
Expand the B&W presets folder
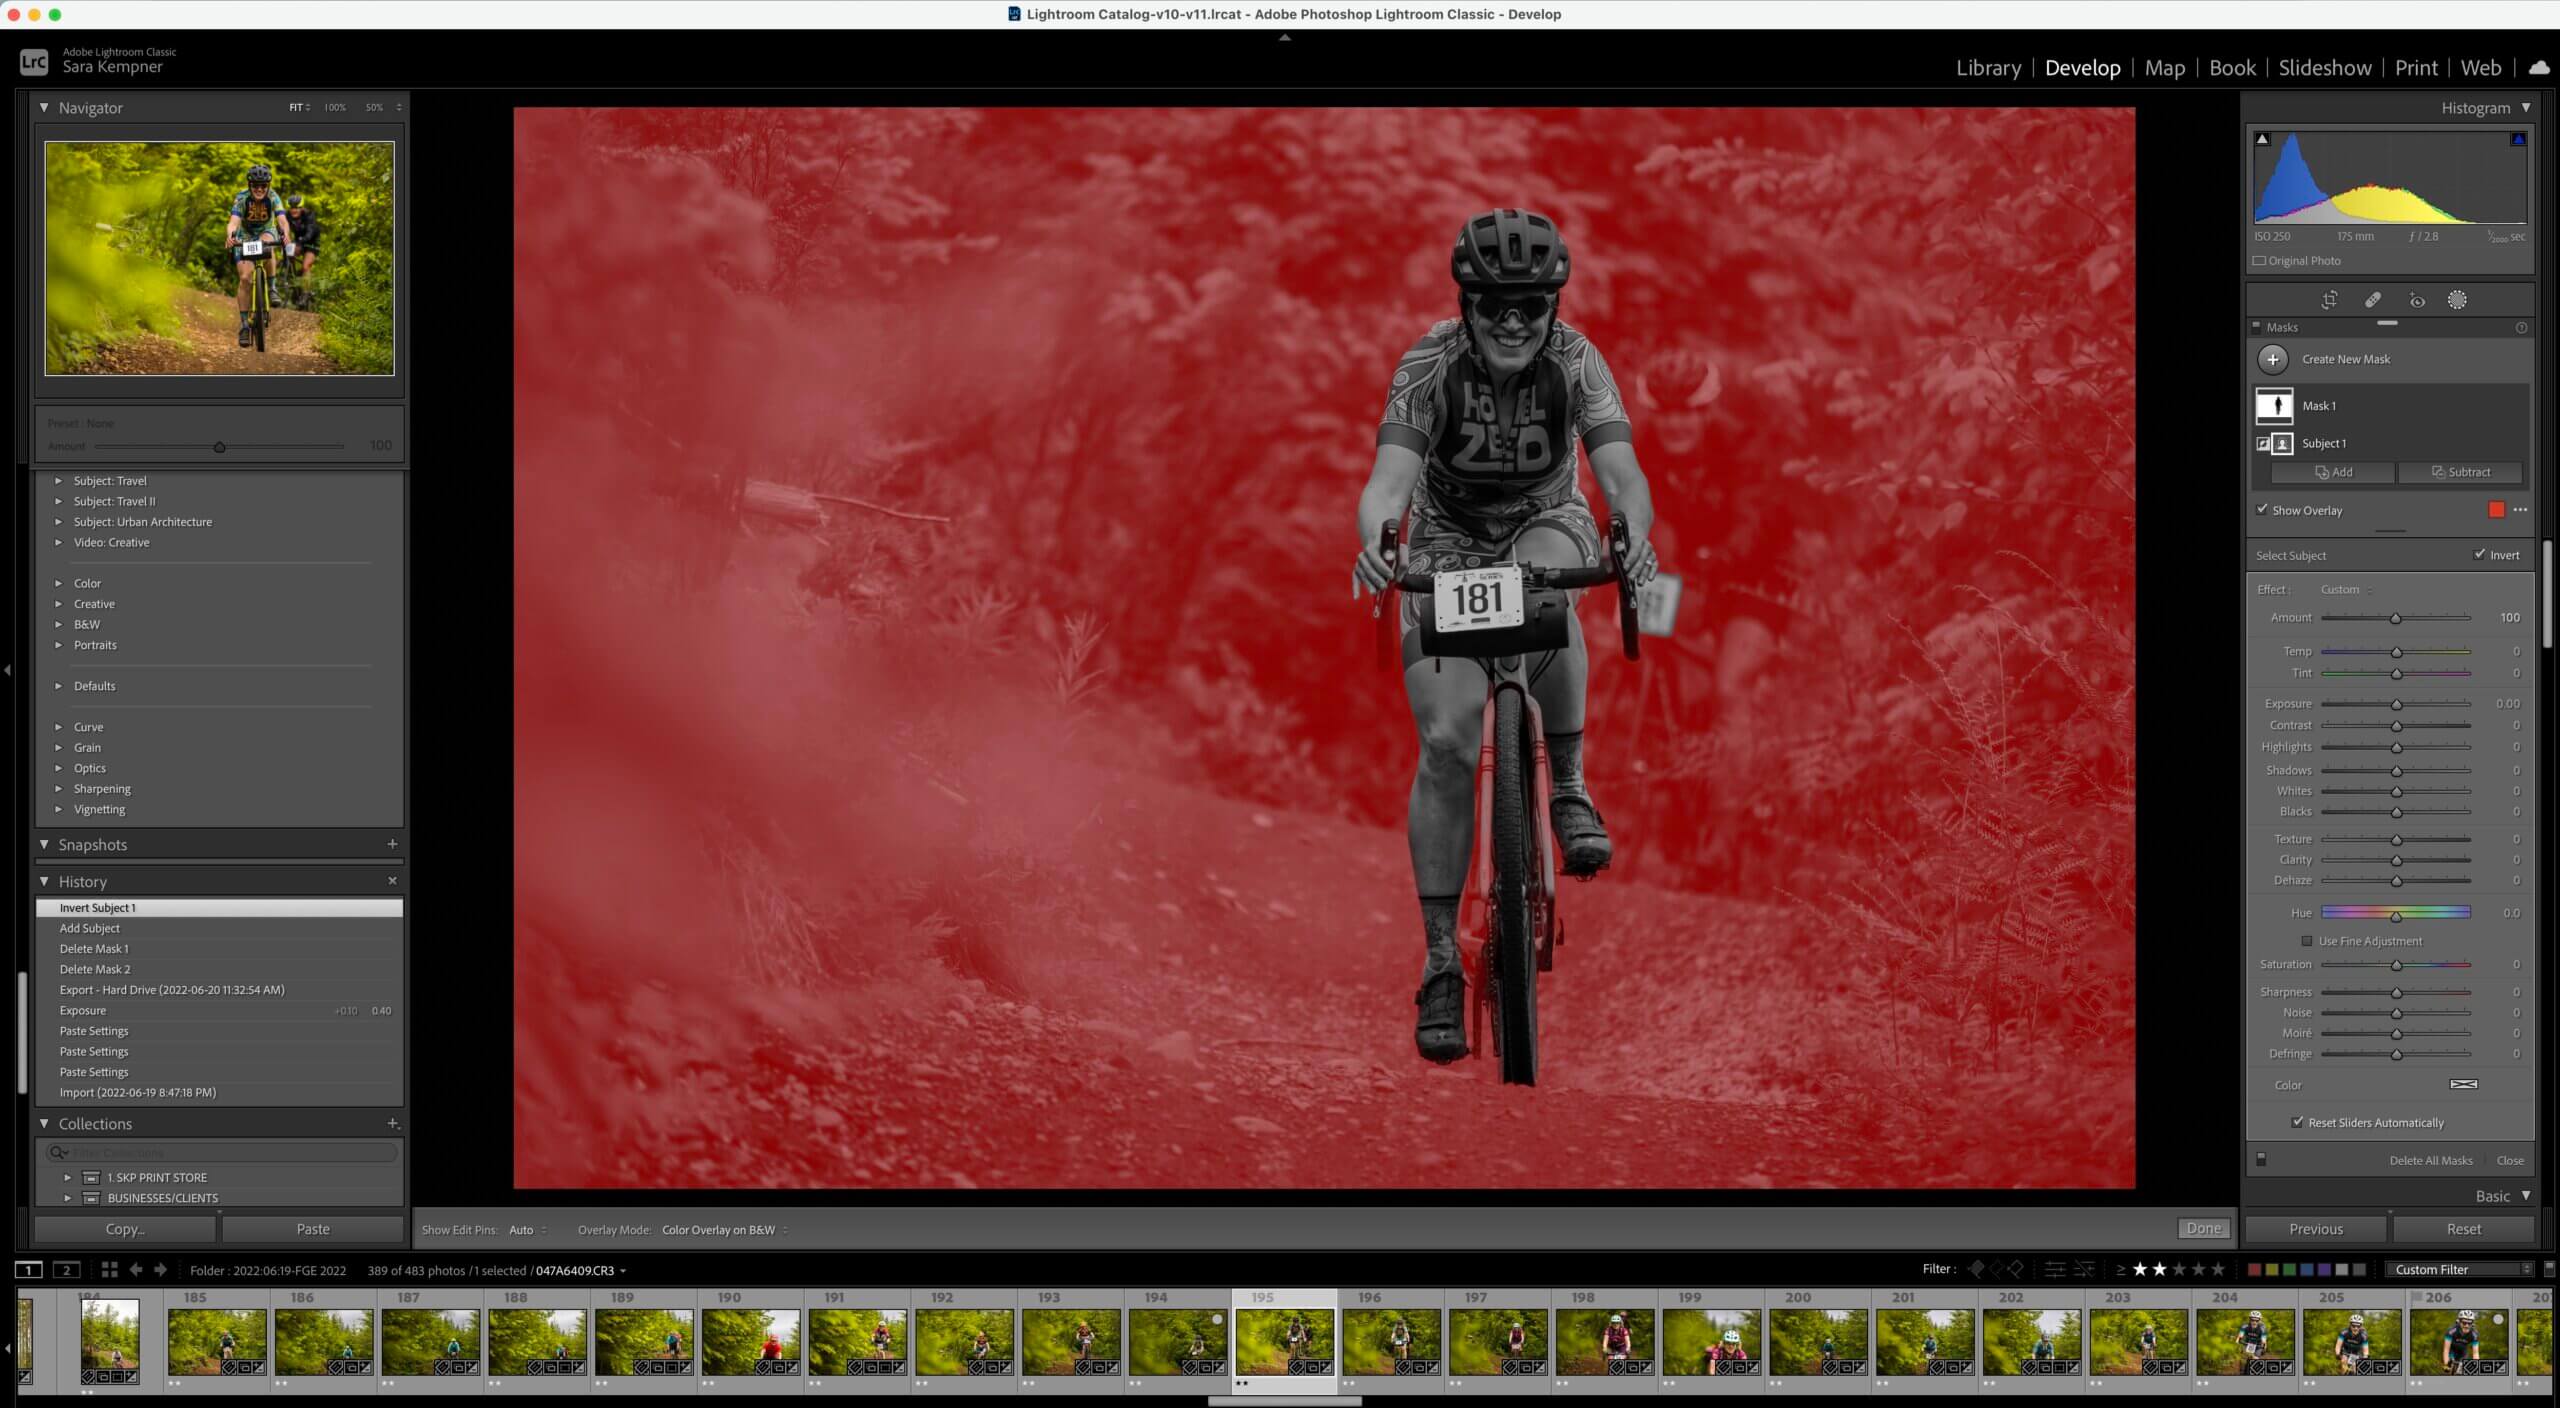pyautogui.click(x=58, y=624)
